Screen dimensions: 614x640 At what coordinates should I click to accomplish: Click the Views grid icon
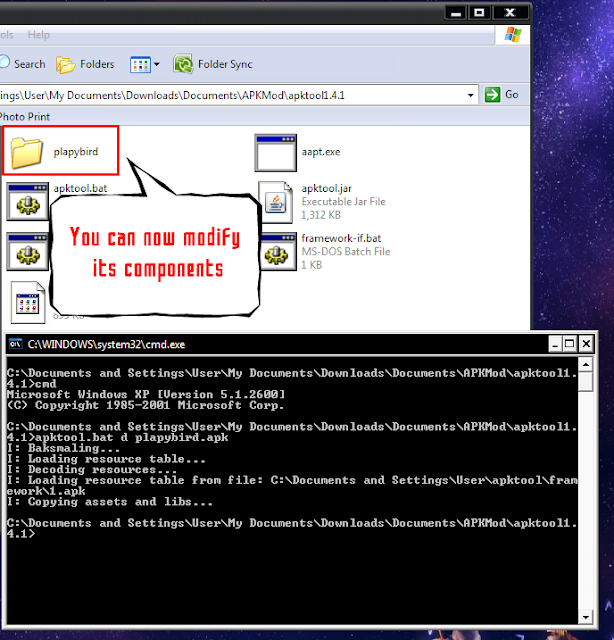click(x=140, y=65)
